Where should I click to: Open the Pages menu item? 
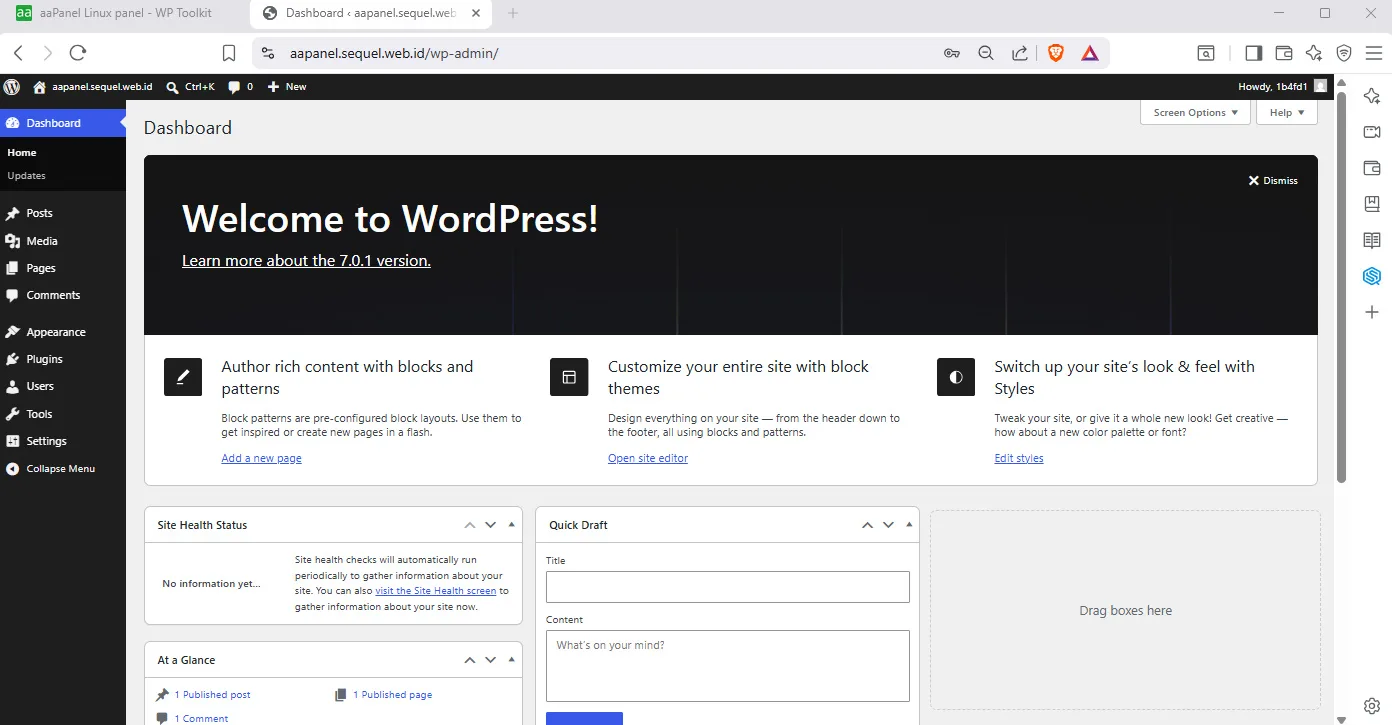coord(63,268)
